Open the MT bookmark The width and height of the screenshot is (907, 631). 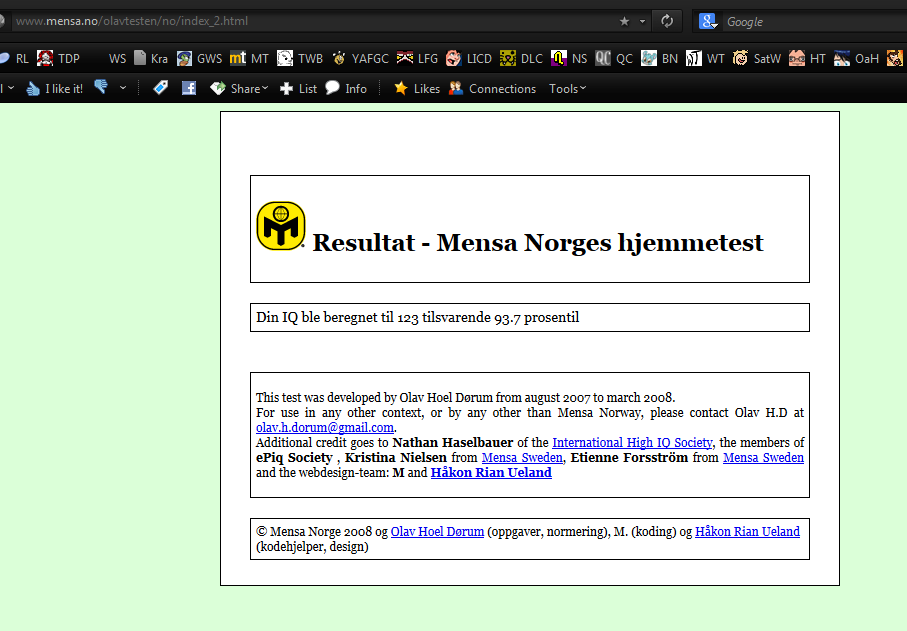pos(249,58)
